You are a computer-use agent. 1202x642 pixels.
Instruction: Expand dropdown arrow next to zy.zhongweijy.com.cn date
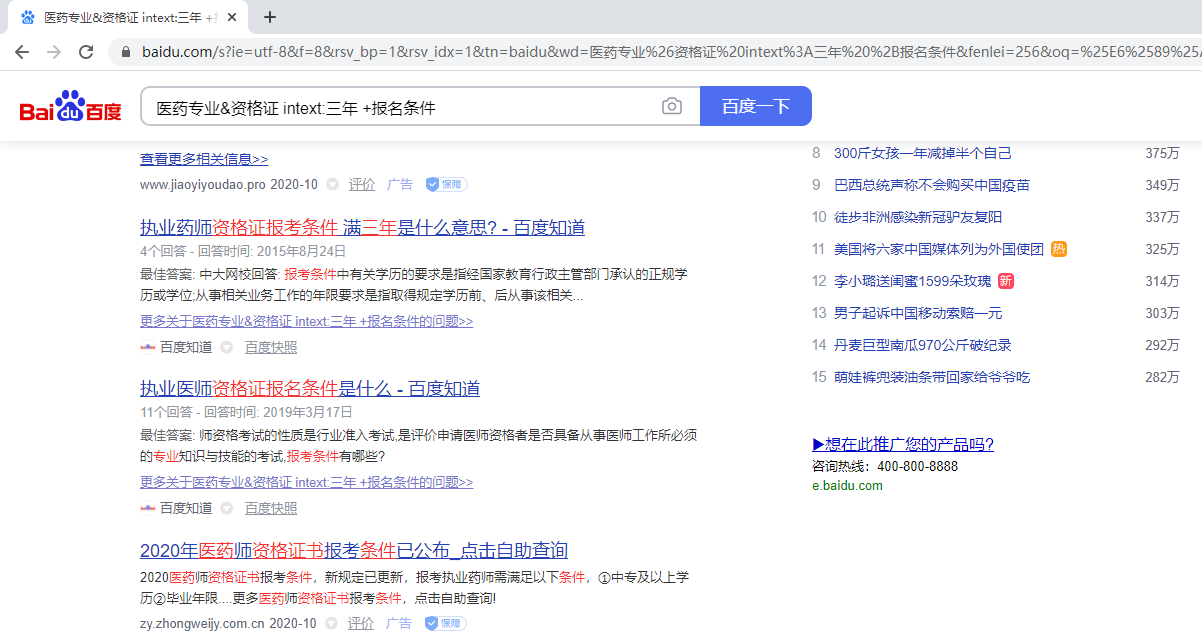click(332, 623)
